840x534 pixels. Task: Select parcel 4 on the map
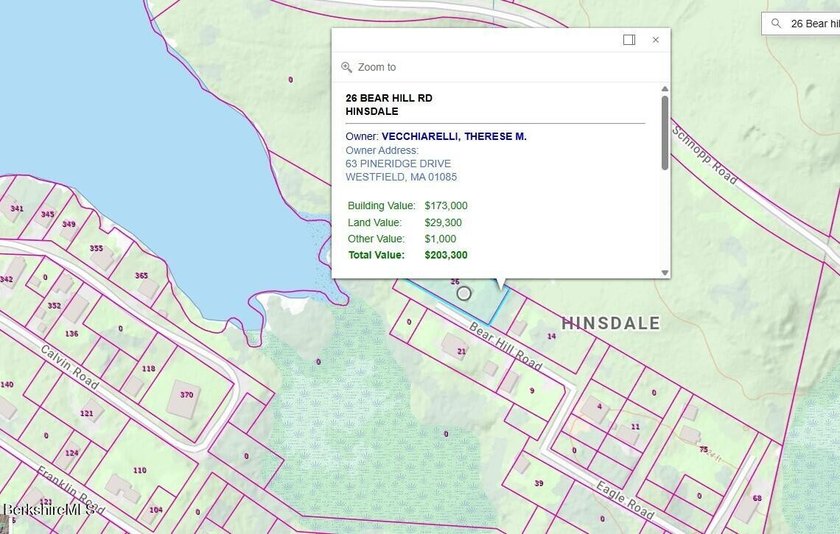click(599, 406)
